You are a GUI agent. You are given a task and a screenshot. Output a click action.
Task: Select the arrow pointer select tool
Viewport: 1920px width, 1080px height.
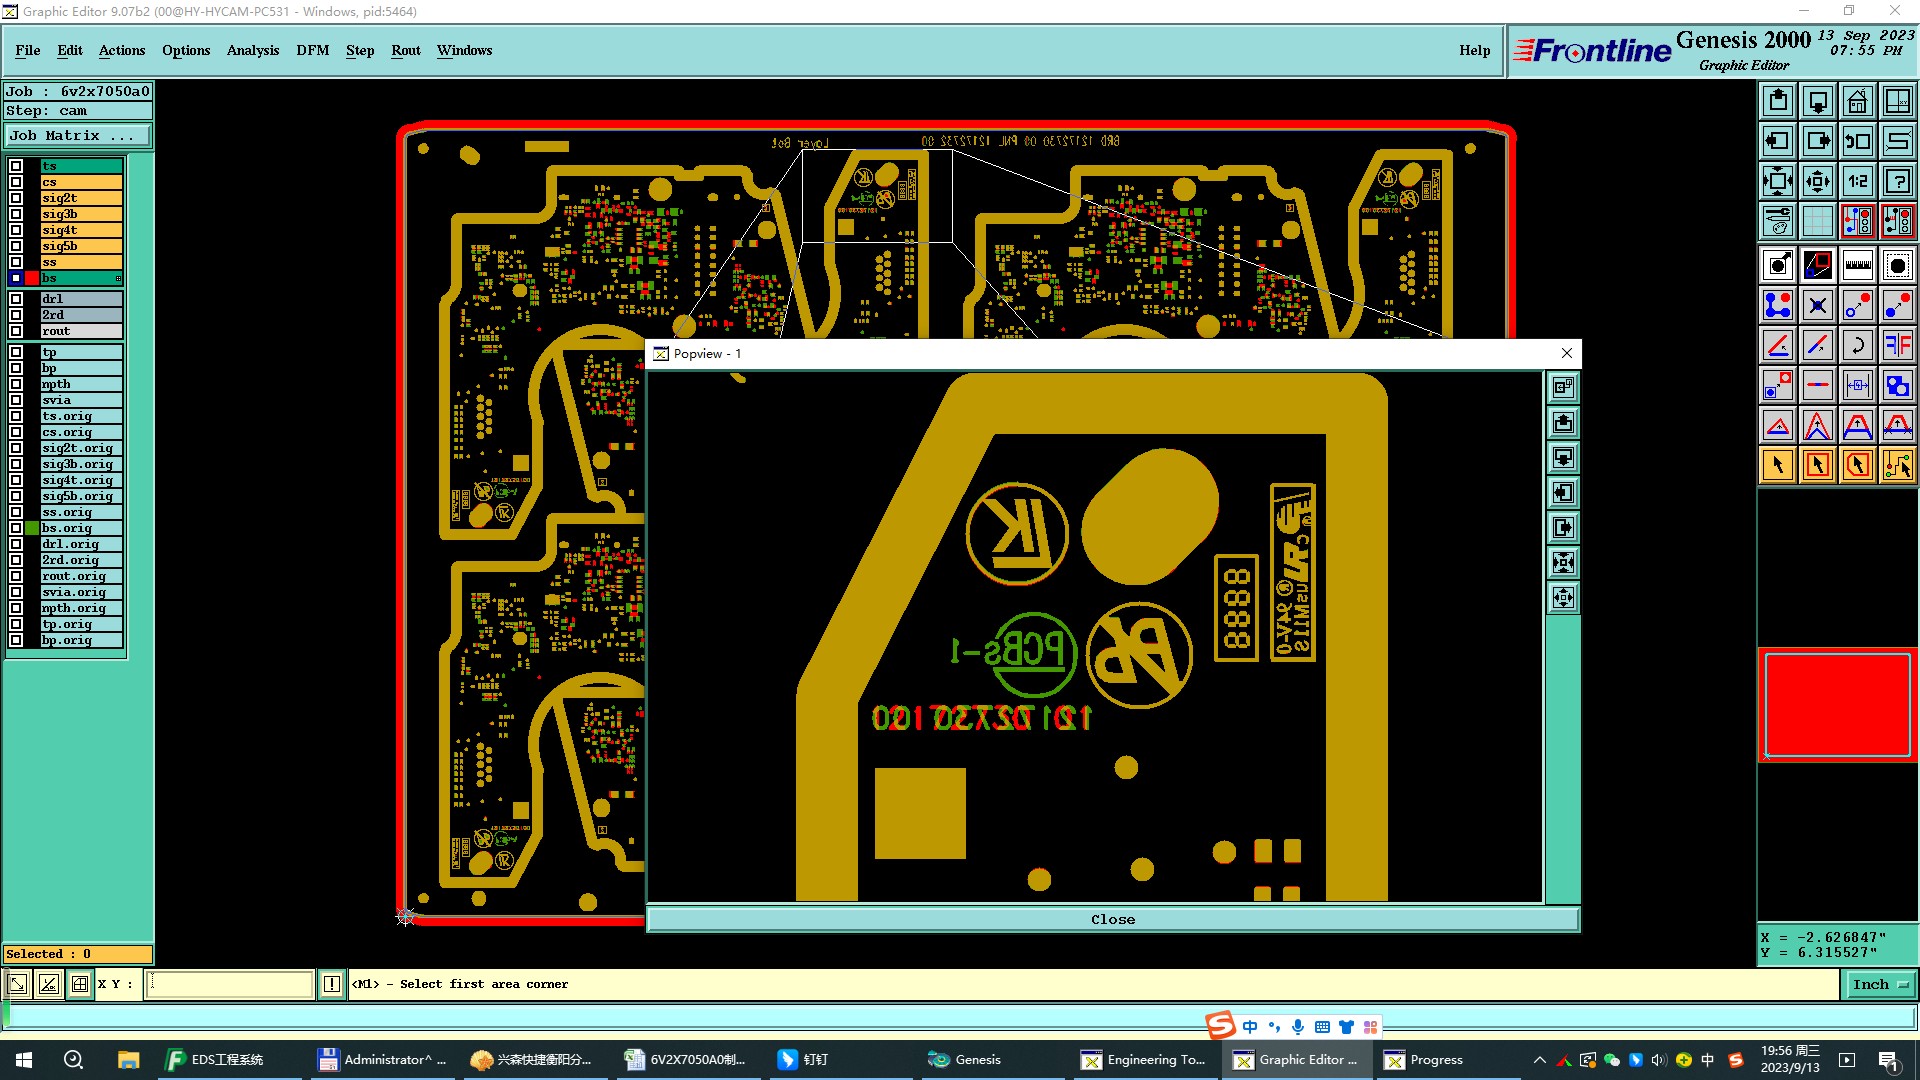point(1777,465)
